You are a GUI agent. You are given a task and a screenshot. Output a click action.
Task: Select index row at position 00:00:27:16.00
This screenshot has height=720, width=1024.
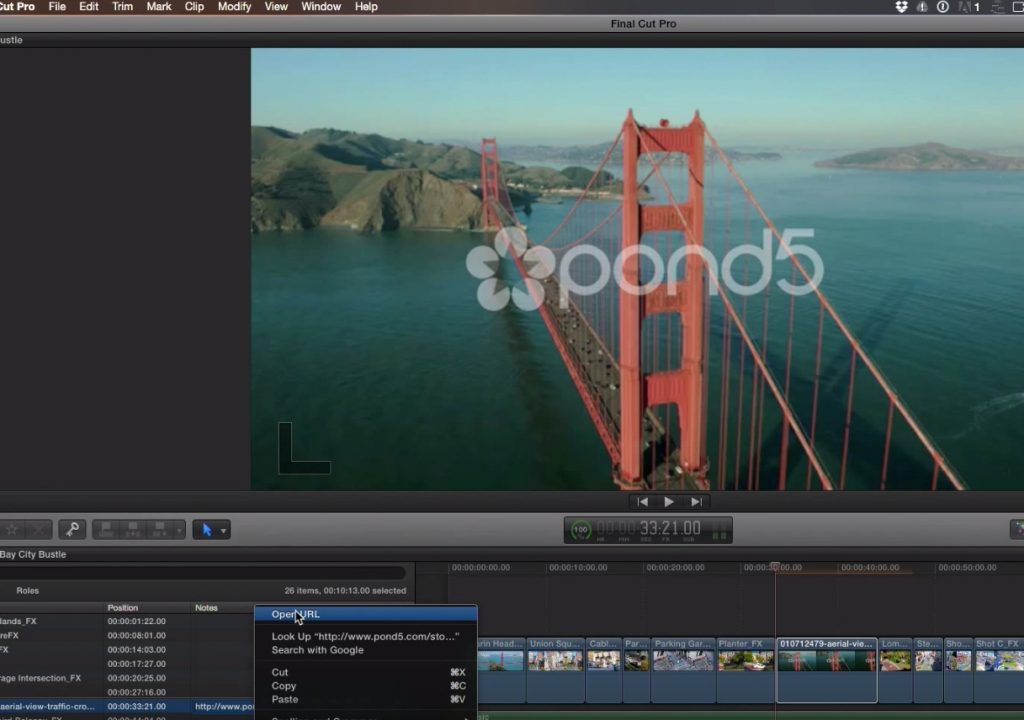[x=127, y=693]
